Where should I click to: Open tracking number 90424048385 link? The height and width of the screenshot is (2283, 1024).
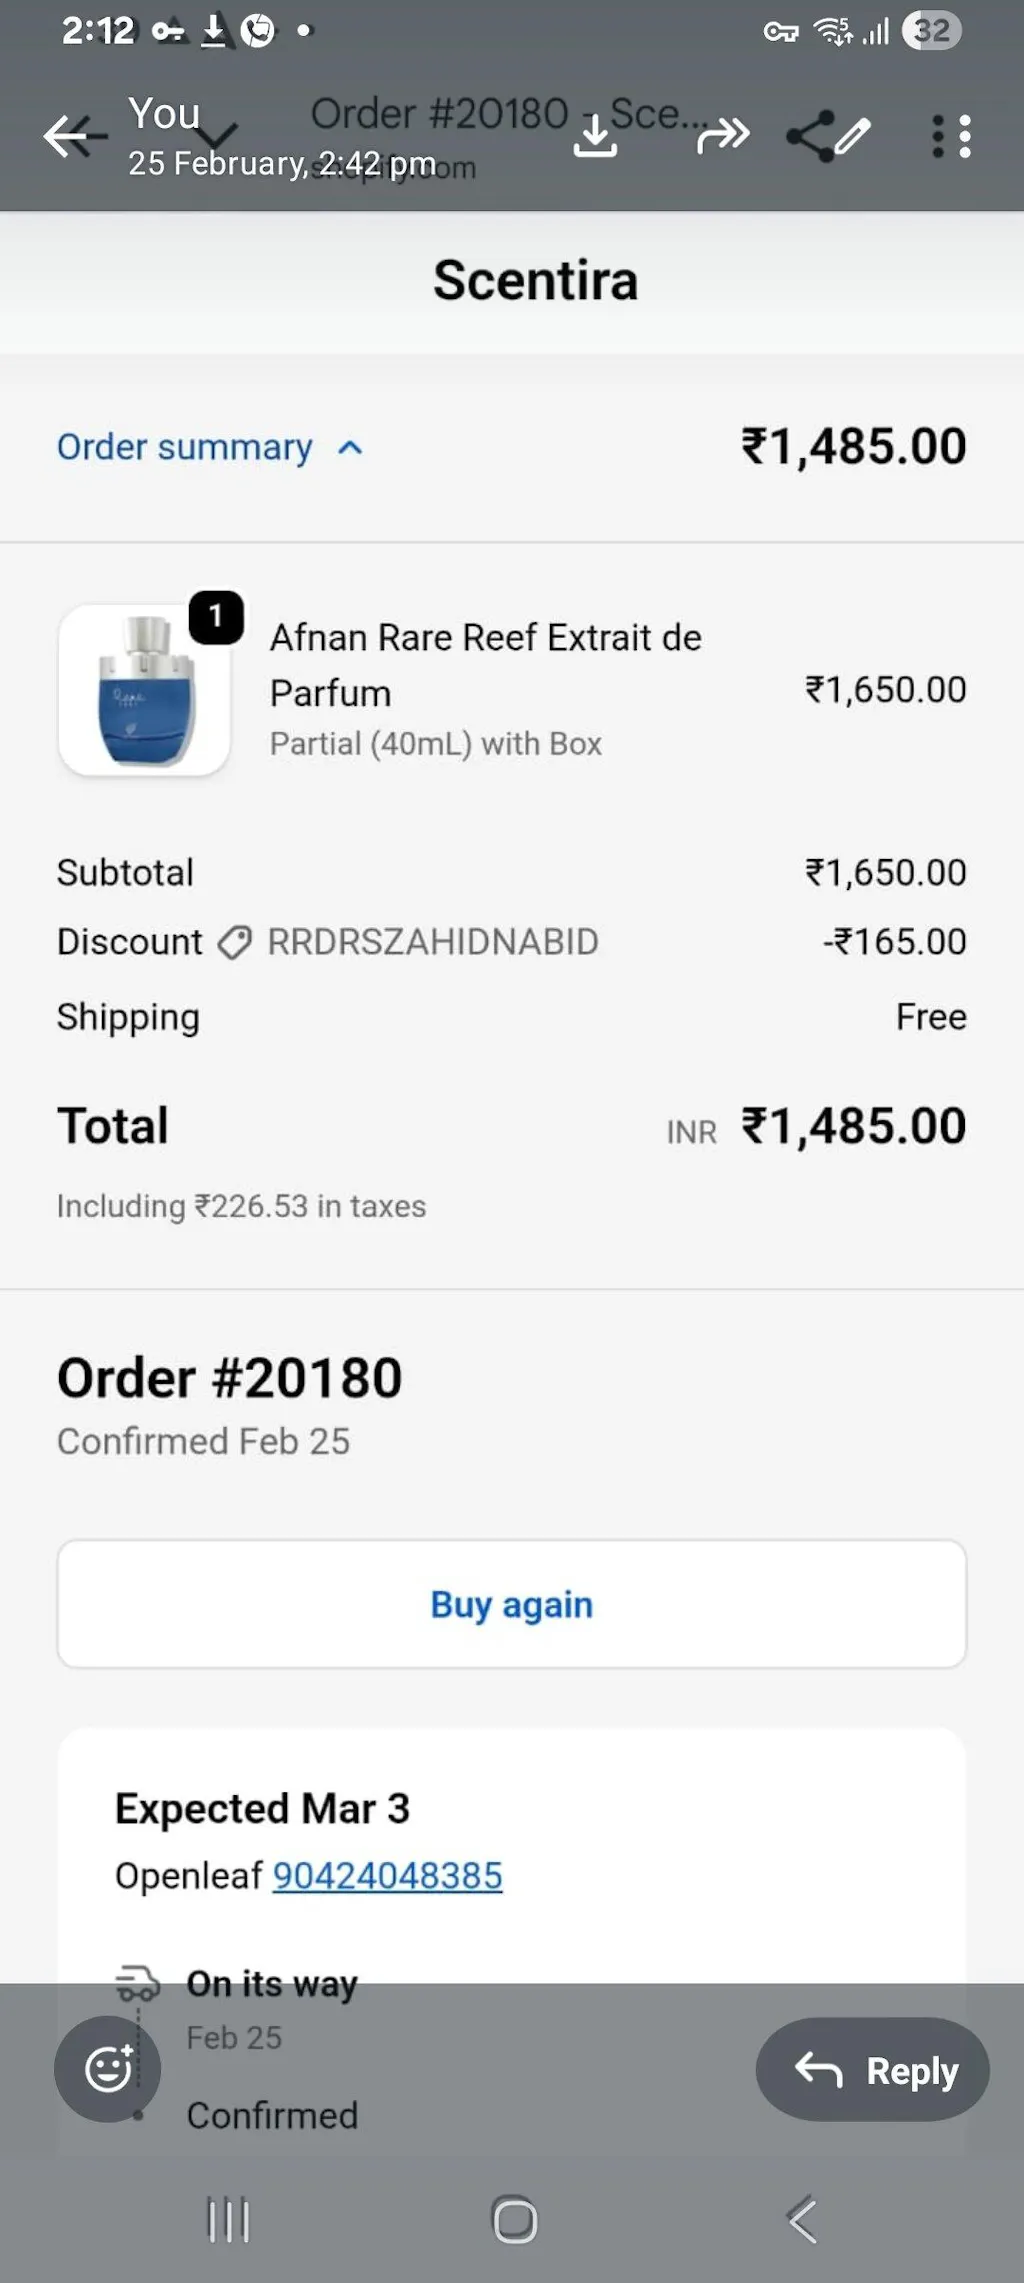[388, 1875]
